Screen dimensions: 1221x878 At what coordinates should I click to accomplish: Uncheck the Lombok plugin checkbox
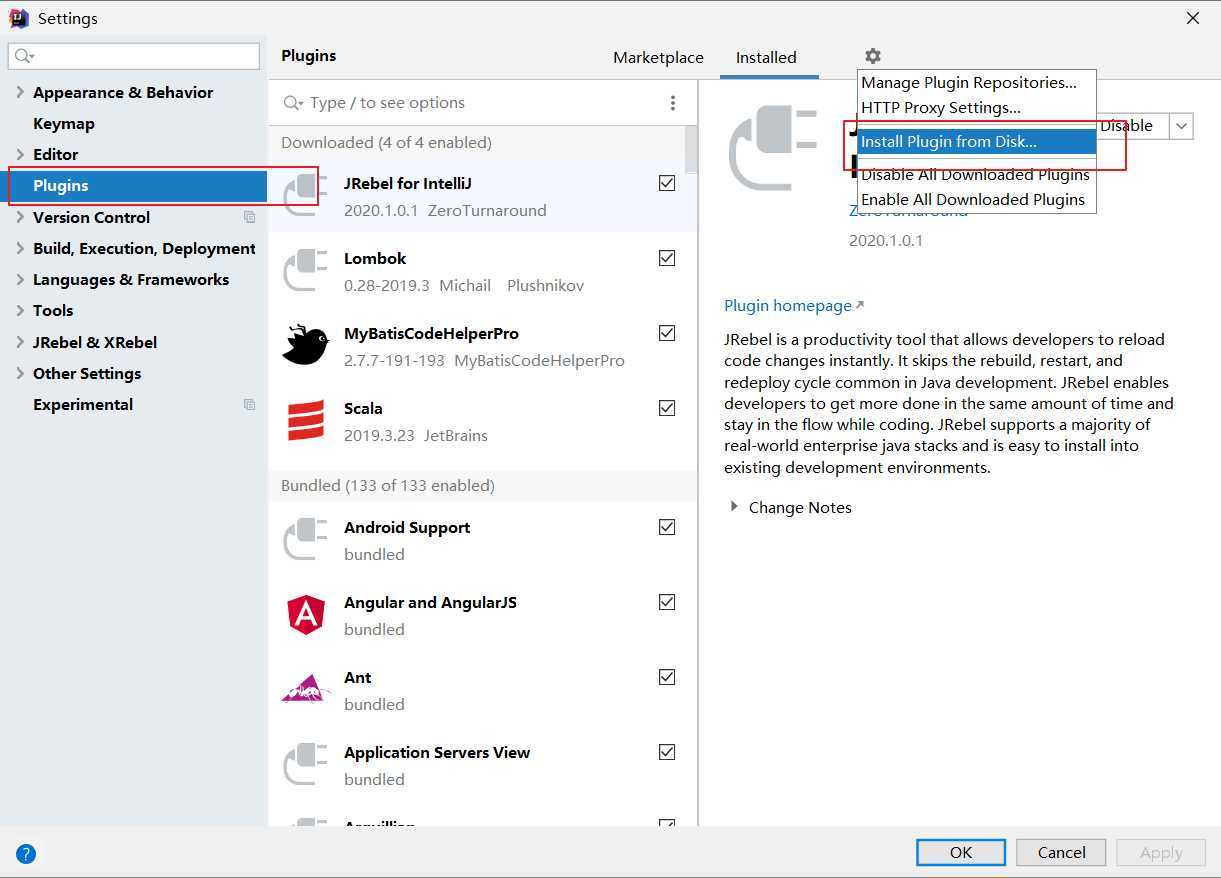coord(667,258)
